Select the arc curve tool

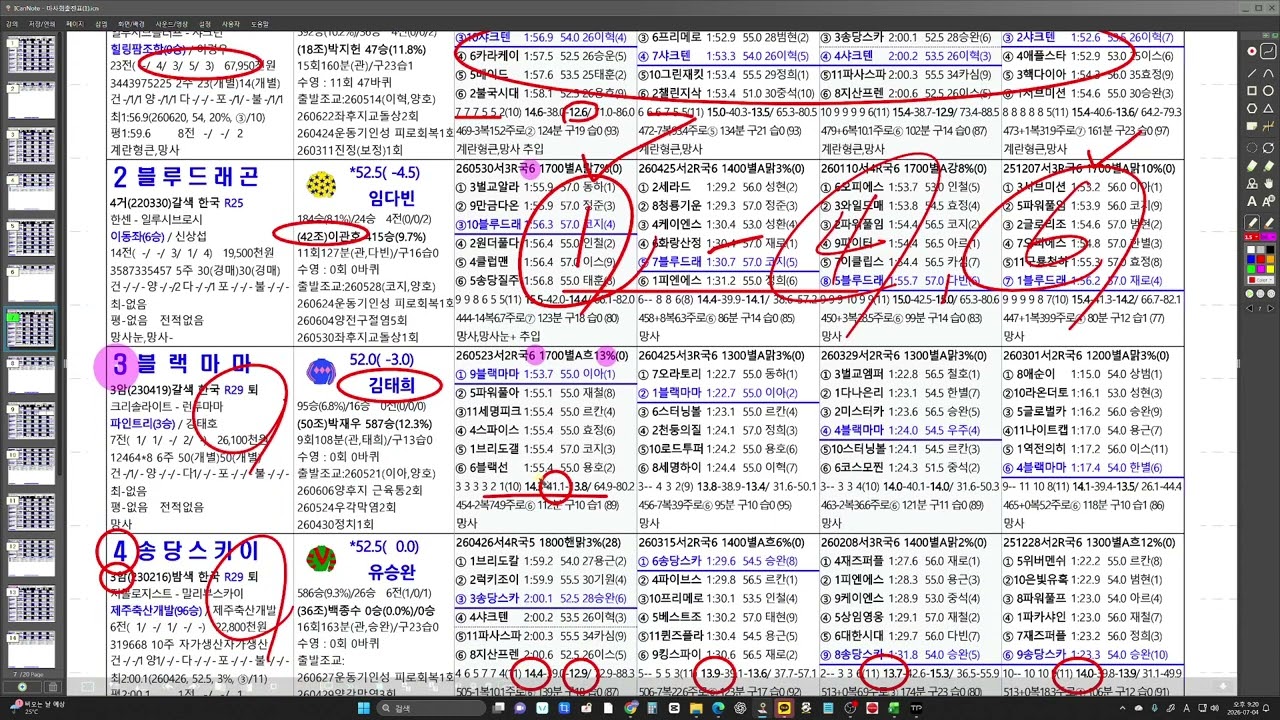click(x=1268, y=73)
